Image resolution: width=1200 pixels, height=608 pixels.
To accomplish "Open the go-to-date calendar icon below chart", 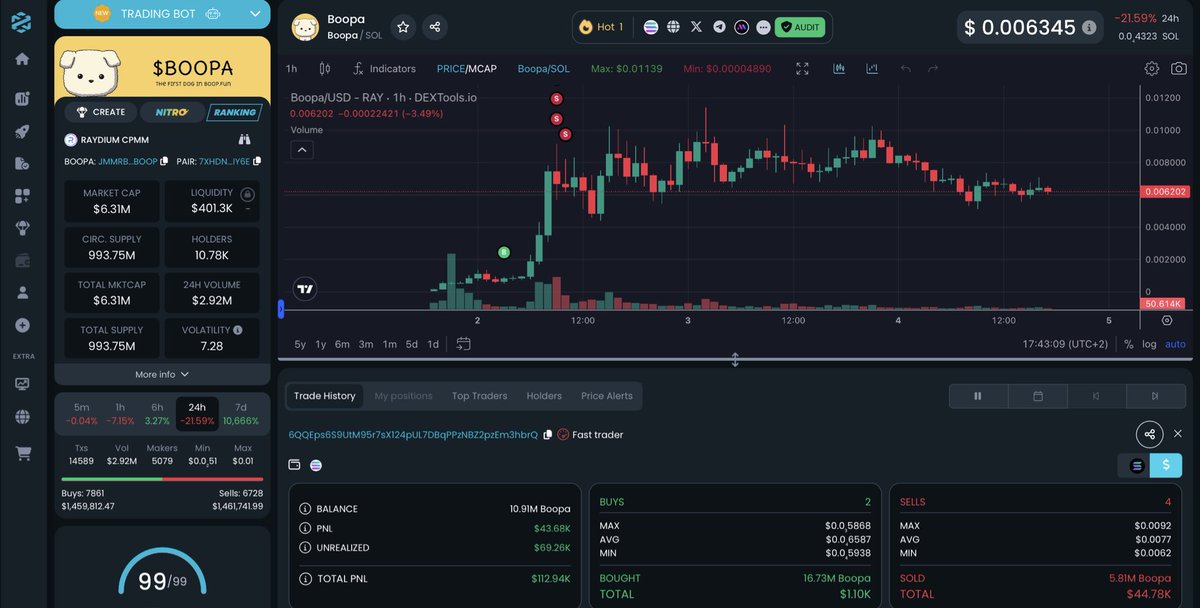I will pos(463,344).
